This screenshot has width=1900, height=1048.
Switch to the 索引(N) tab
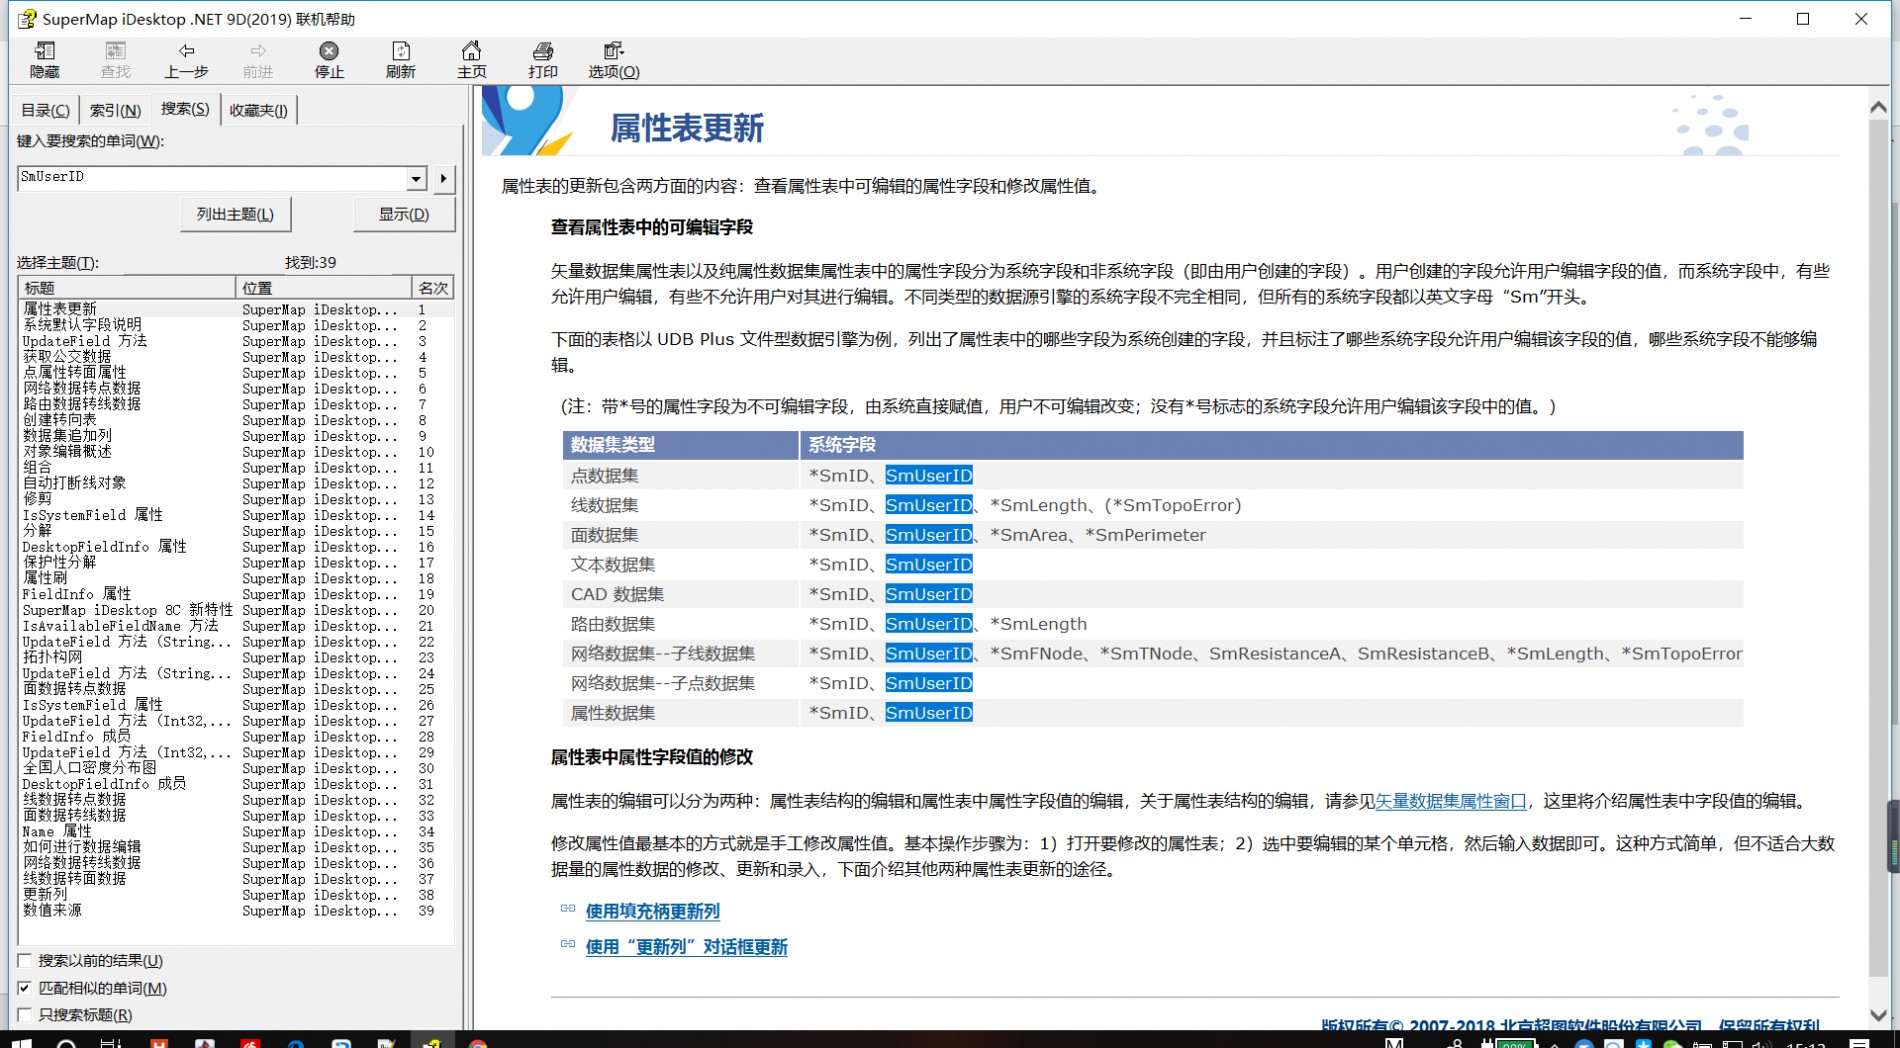click(115, 110)
